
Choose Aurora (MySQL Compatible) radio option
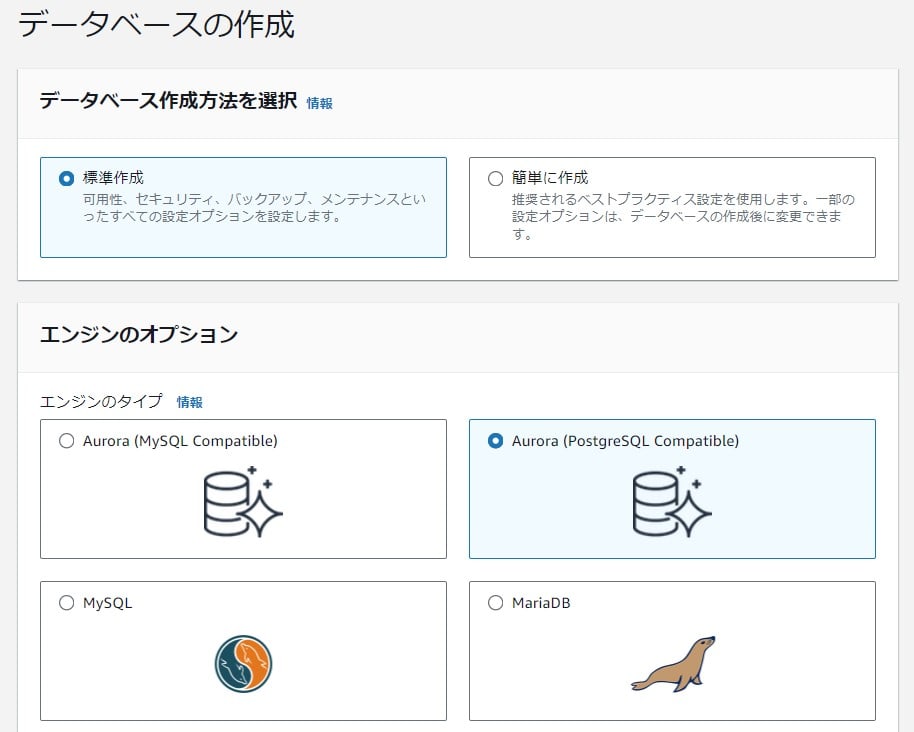click(x=66, y=441)
